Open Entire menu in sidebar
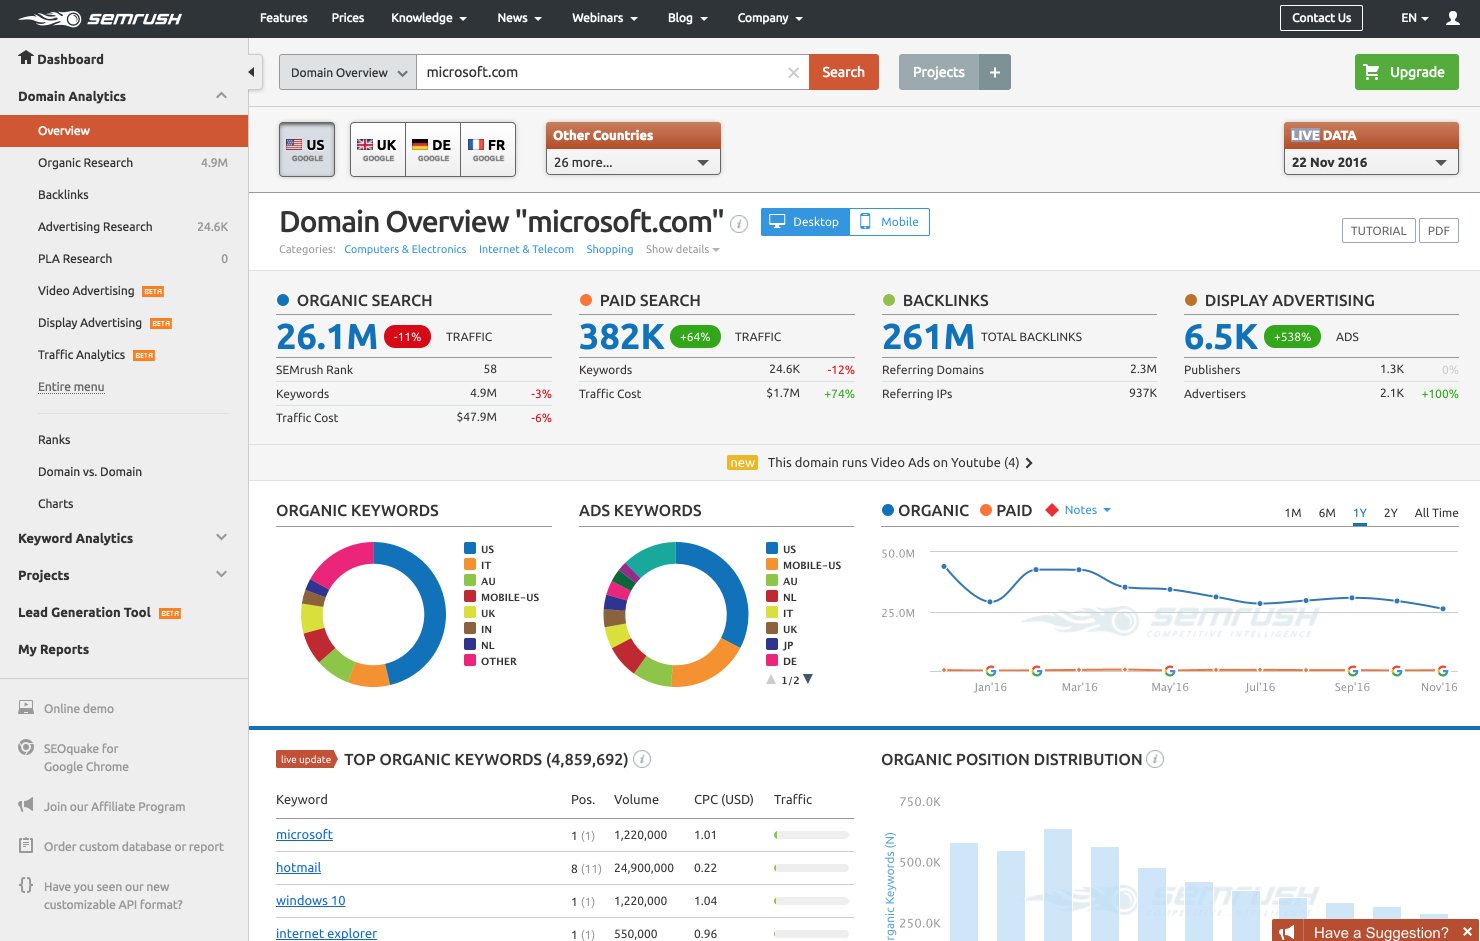This screenshot has width=1480, height=941. pos(71,387)
